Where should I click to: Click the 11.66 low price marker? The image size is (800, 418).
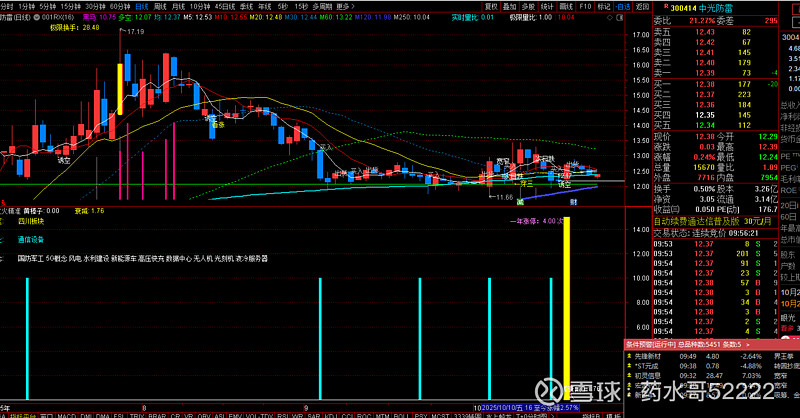pos(504,197)
